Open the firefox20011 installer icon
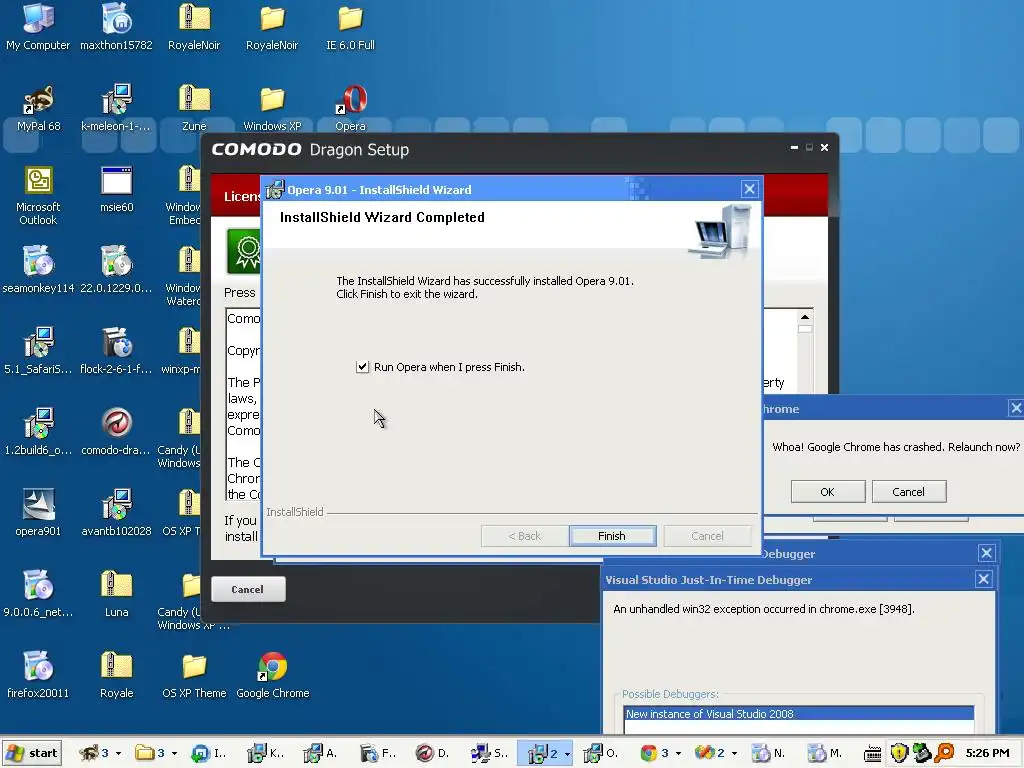This screenshot has width=1024, height=768. [38, 674]
